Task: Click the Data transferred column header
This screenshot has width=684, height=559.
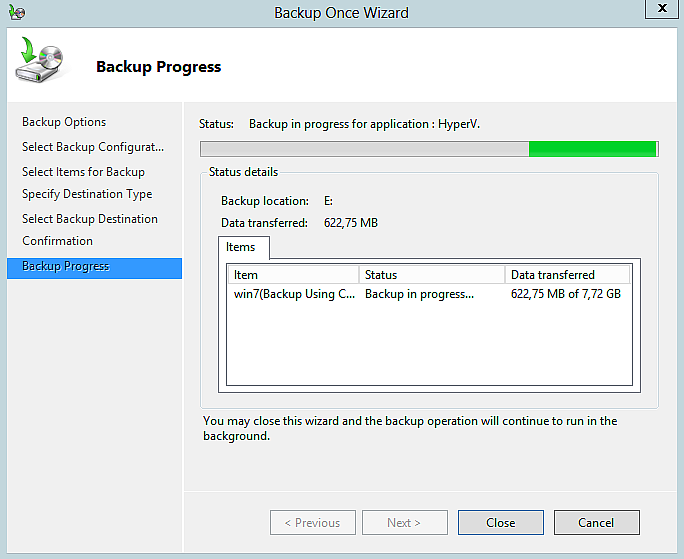Action: (x=567, y=275)
